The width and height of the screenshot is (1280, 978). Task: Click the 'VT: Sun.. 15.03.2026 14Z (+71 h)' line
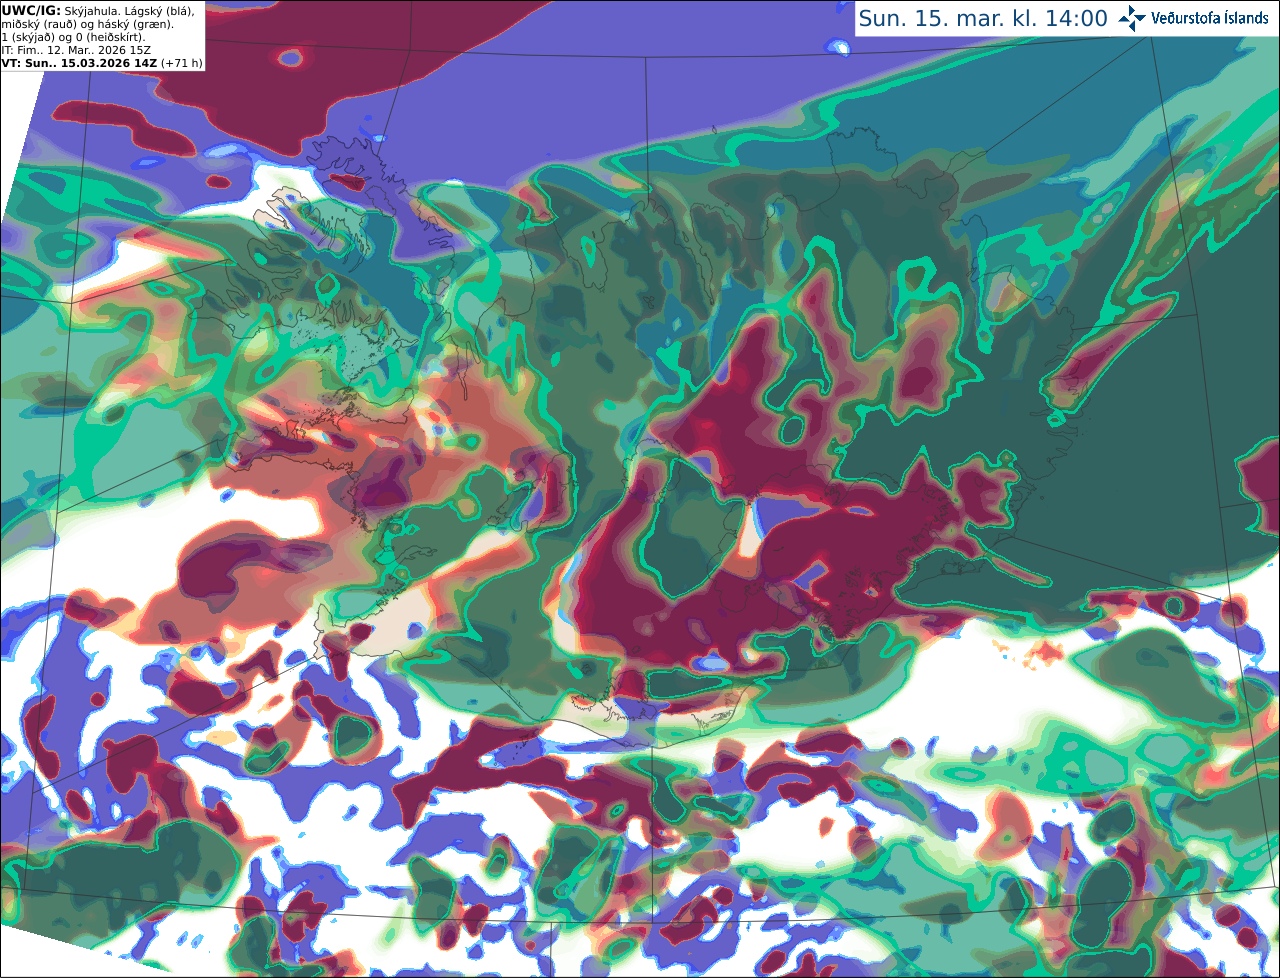[x=102, y=63]
